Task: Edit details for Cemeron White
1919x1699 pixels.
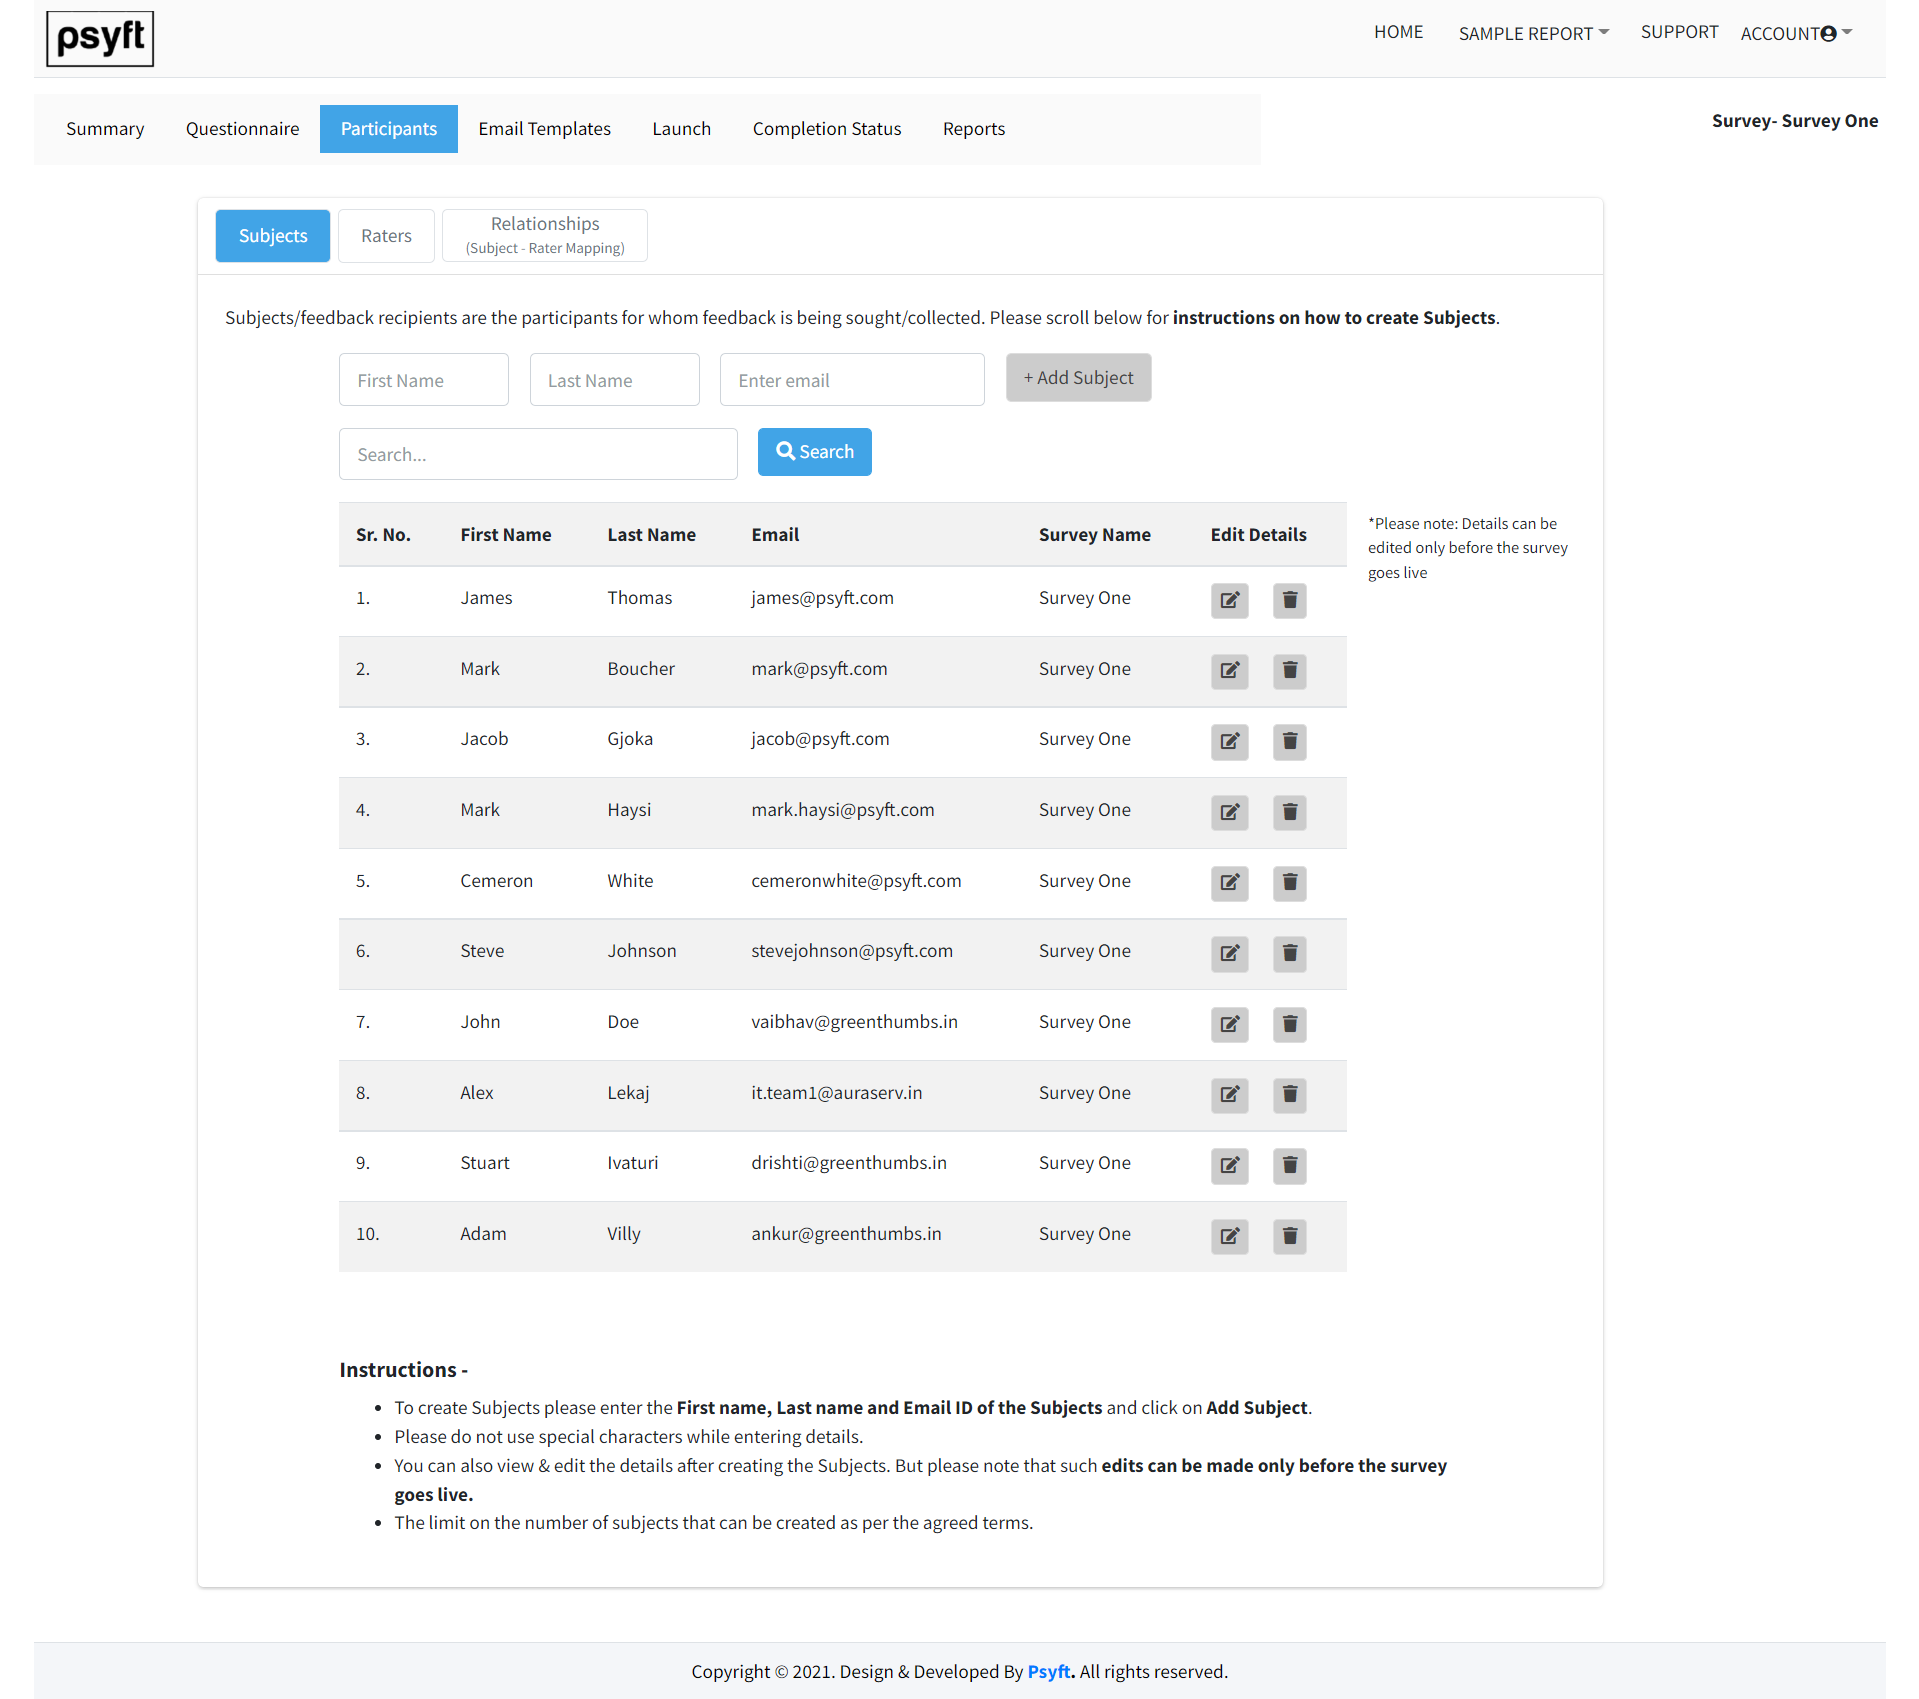Action: pos(1229,883)
